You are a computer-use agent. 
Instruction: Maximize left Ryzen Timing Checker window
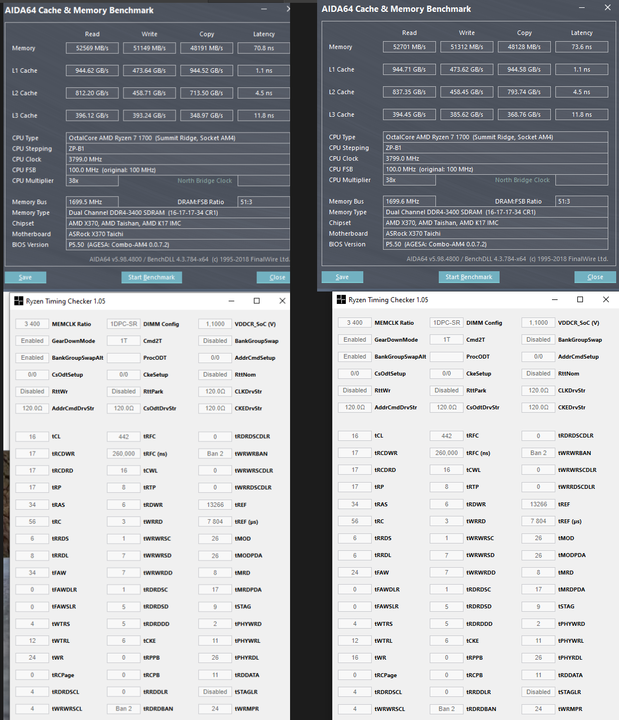point(257,301)
